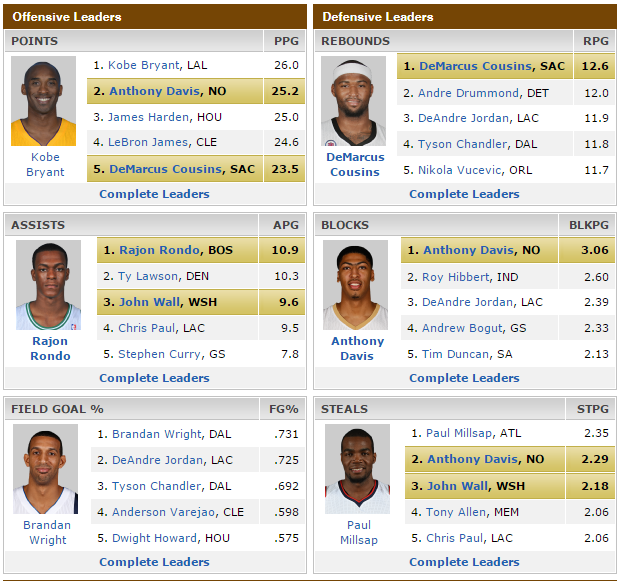Click the PPG column header
This screenshot has height=581, width=623.
click(286, 41)
